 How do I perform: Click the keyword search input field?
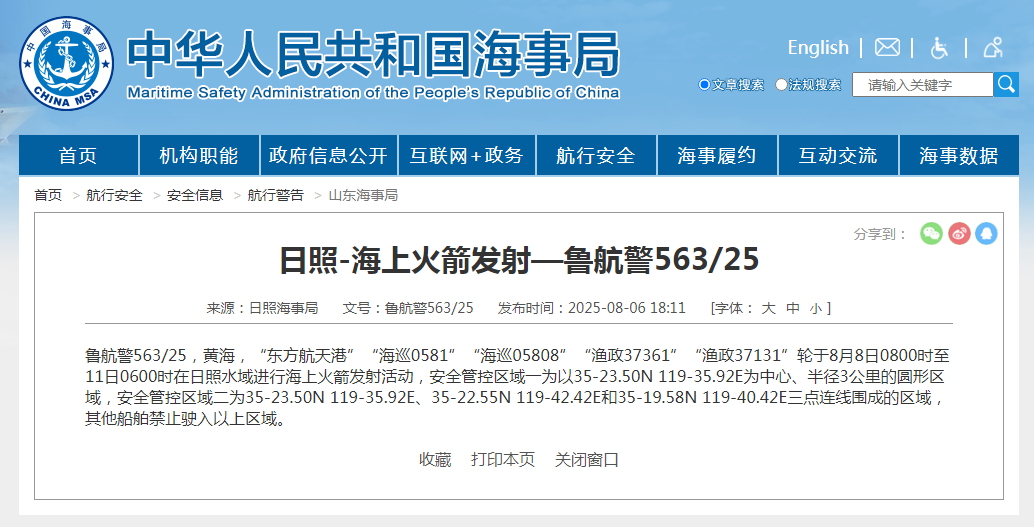[x=922, y=85]
